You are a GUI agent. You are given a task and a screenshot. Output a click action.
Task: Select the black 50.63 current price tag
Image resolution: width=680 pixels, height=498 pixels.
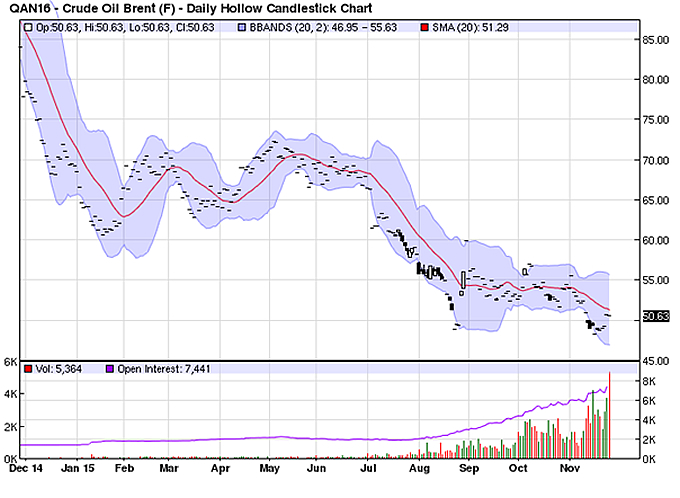(655, 316)
